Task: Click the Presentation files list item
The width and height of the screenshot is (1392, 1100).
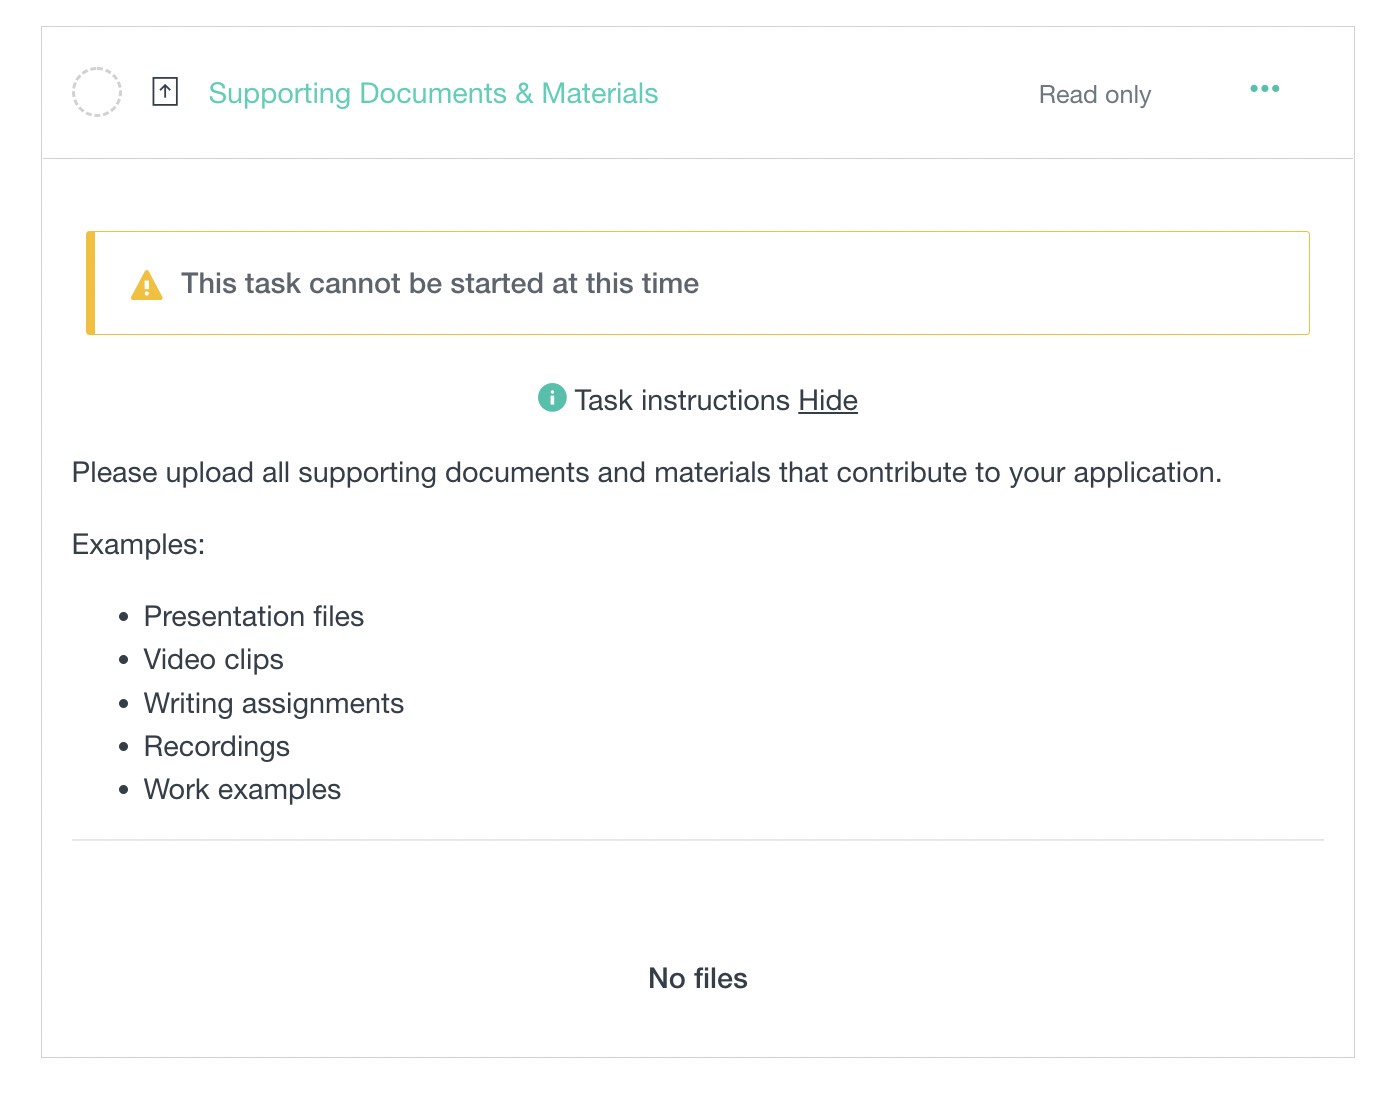Action: click(x=254, y=616)
